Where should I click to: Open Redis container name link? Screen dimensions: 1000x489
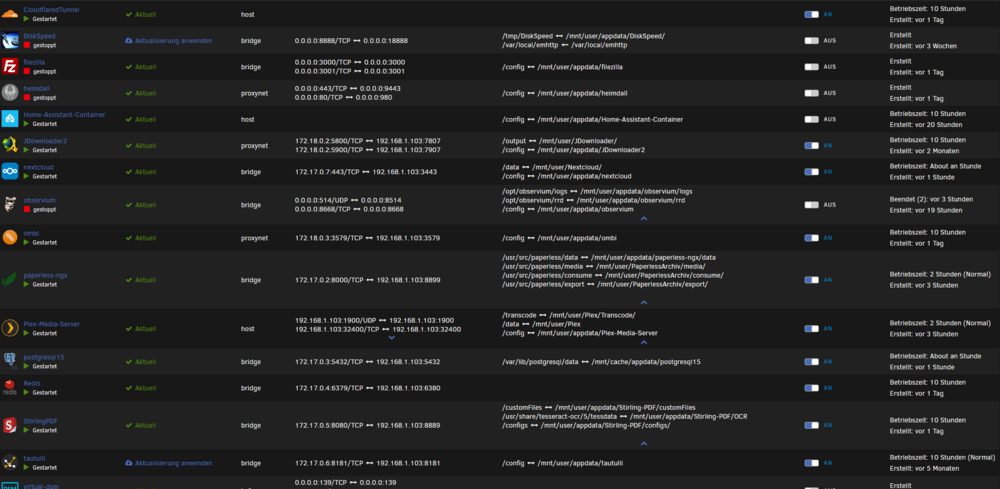32,383
